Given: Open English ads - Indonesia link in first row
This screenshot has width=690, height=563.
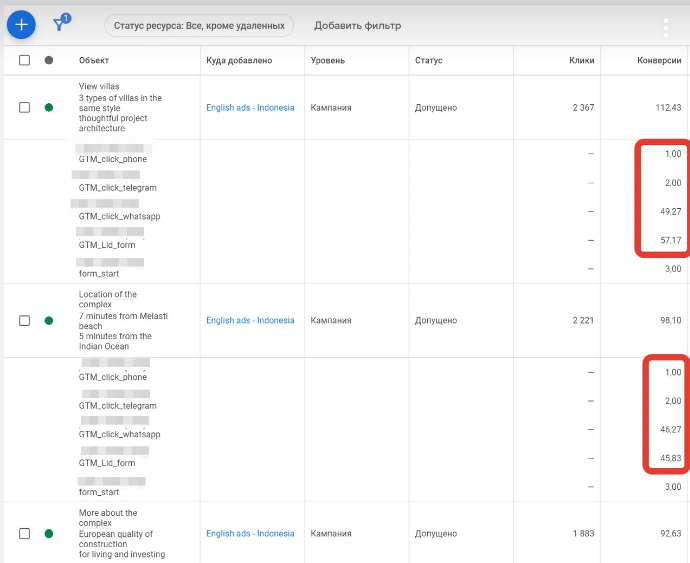Looking at the screenshot, I should click(250, 108).
